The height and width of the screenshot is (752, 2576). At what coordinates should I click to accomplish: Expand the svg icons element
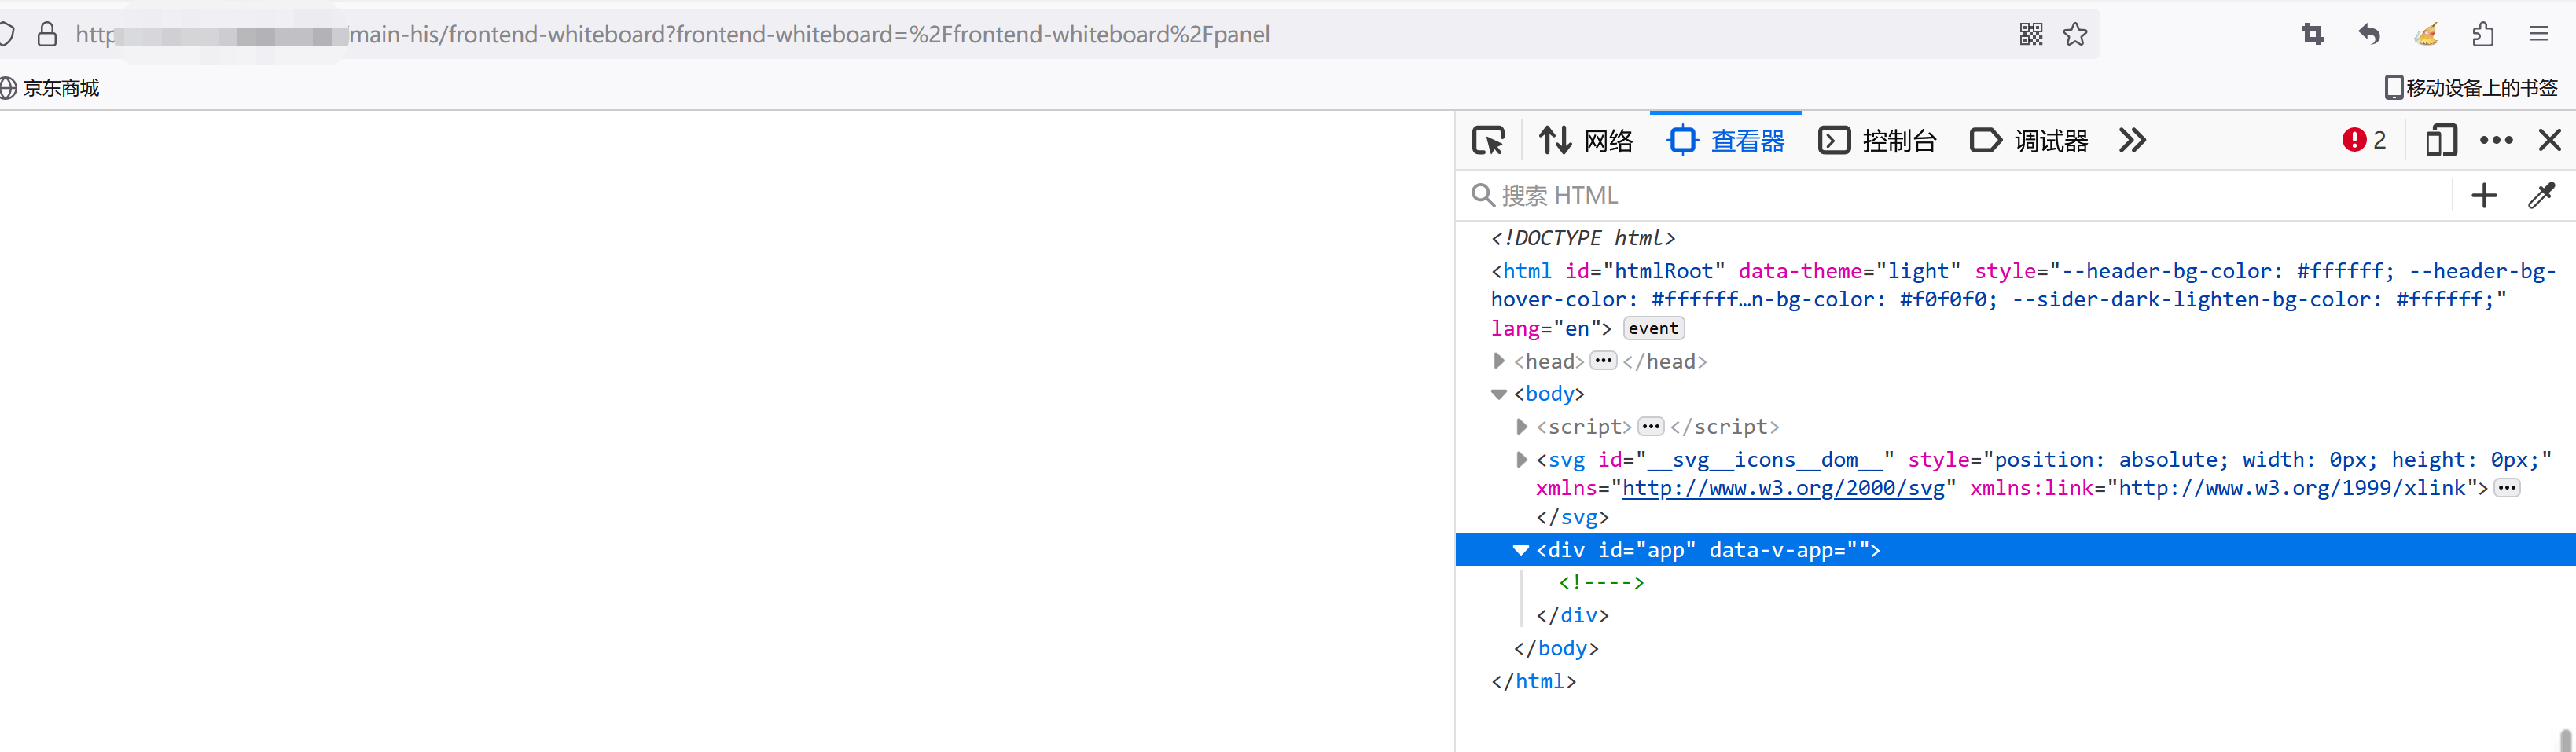[x=1521, y=459]
